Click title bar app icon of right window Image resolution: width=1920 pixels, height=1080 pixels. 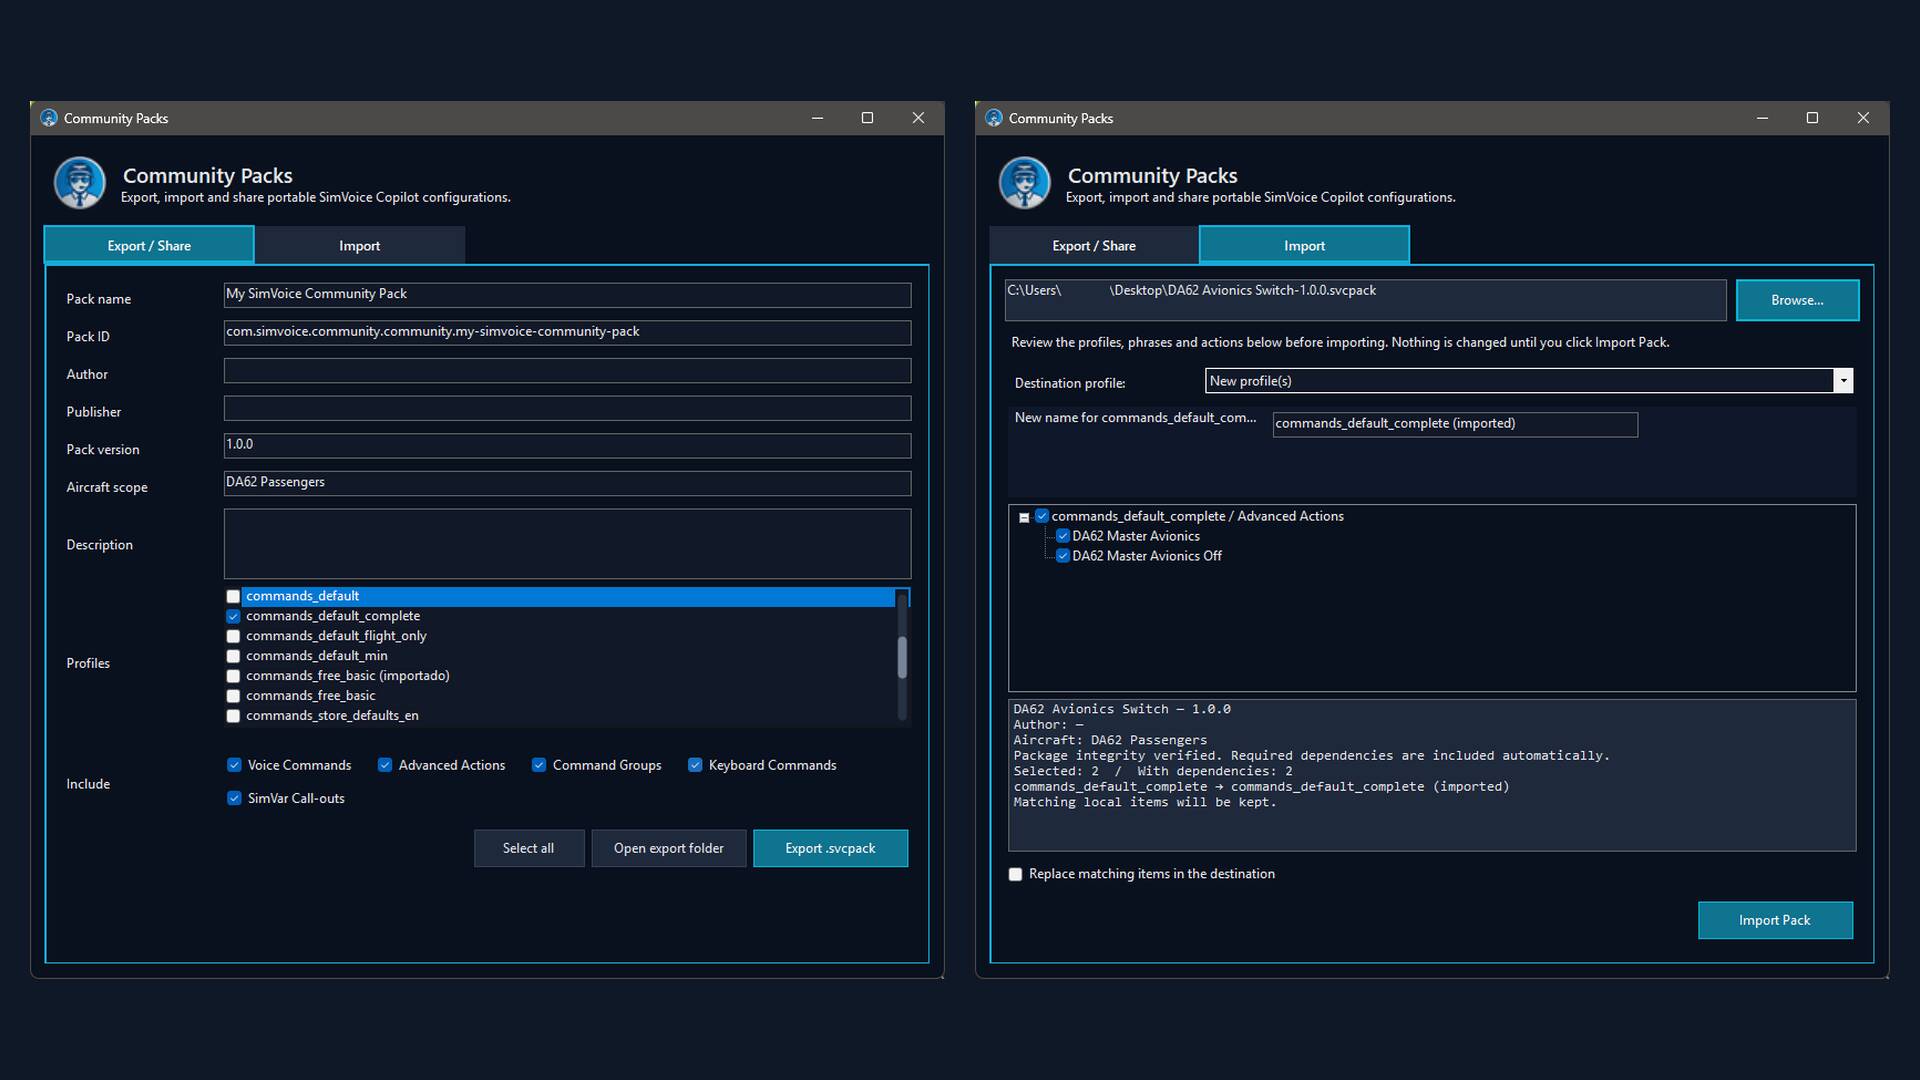click(994, 118)
